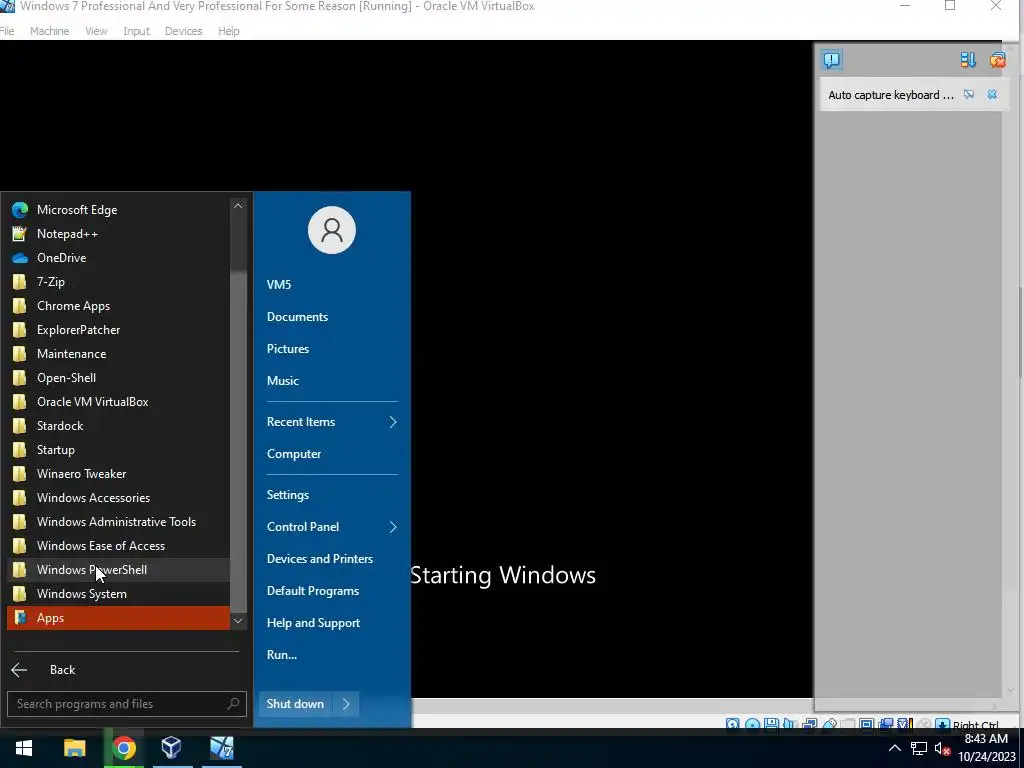Screen dimensions: 1024x768
Task: Click the programs list scroll-down arrow
Action: click(238, 621)
